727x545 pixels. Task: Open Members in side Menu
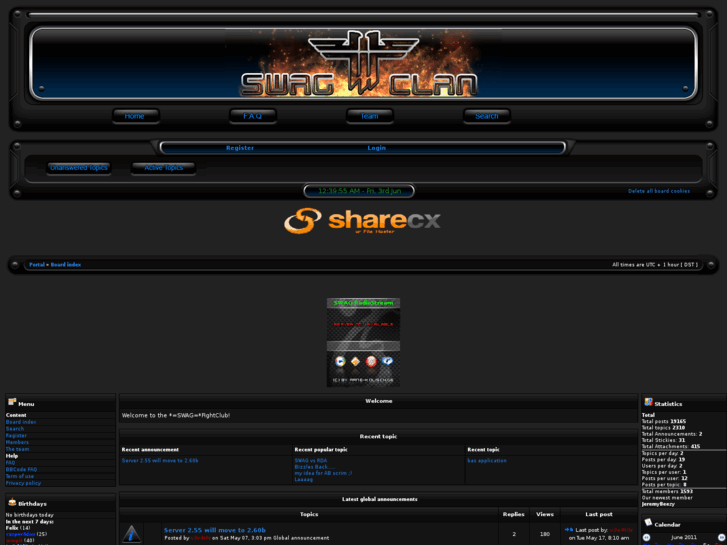(17, 442)
